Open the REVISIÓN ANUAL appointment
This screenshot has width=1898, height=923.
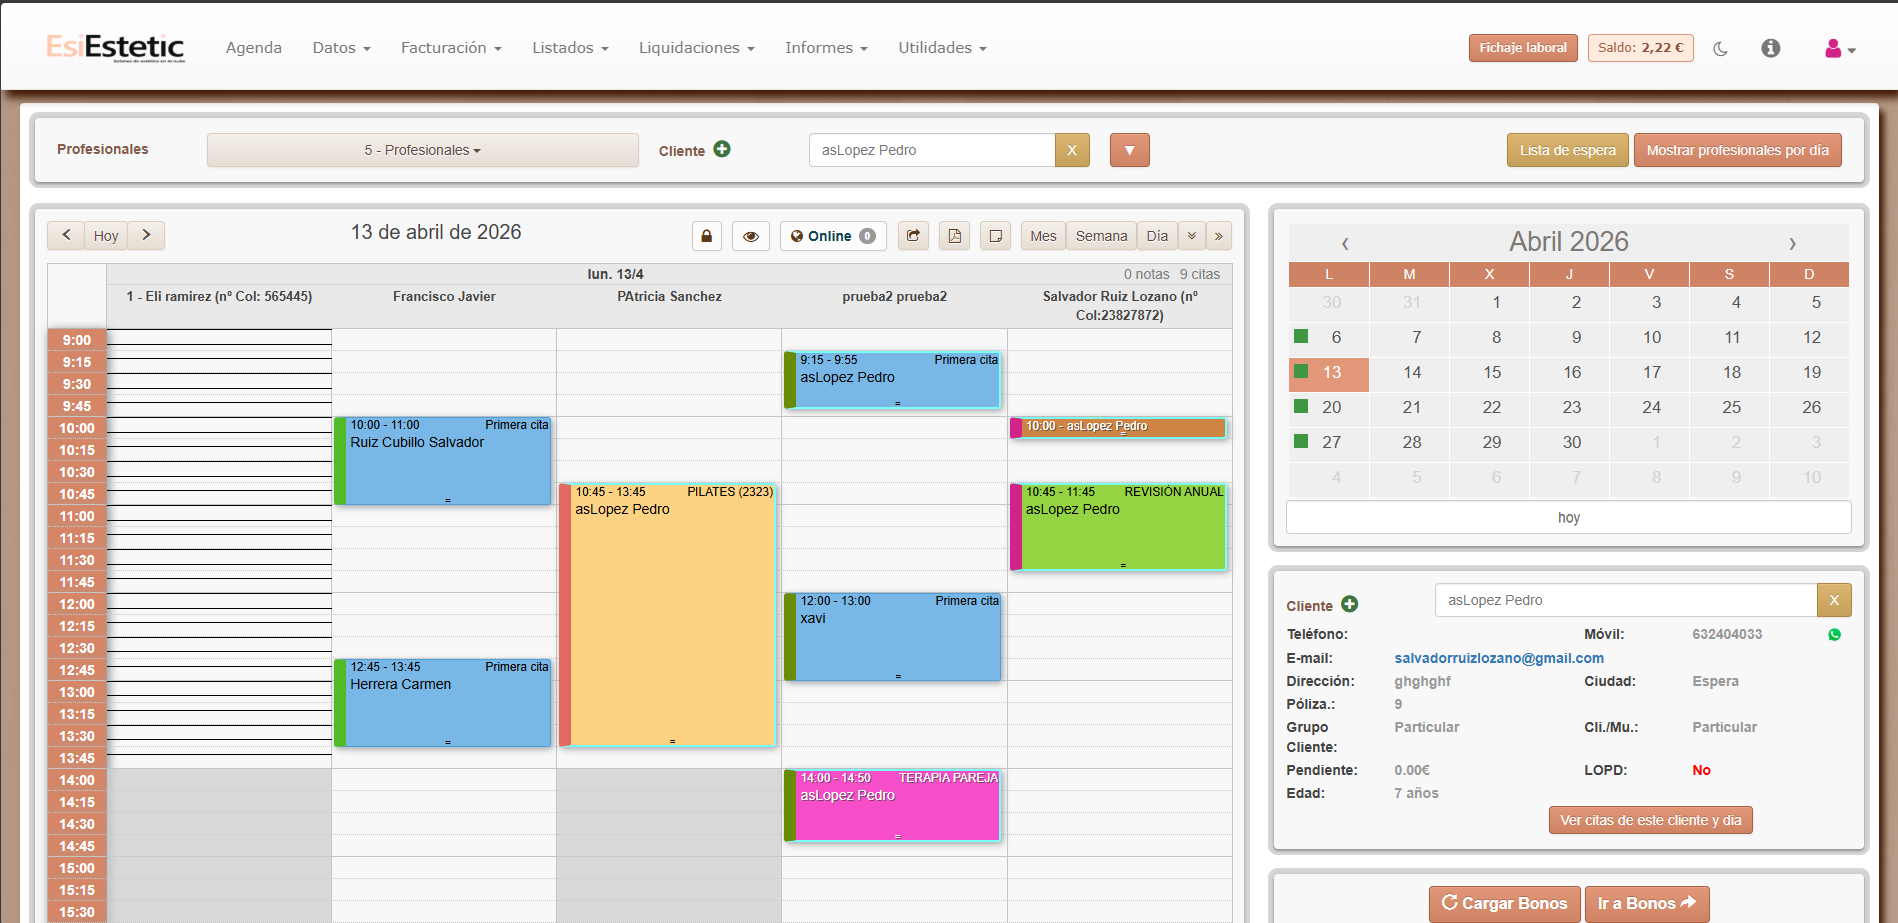[1119, 527]
